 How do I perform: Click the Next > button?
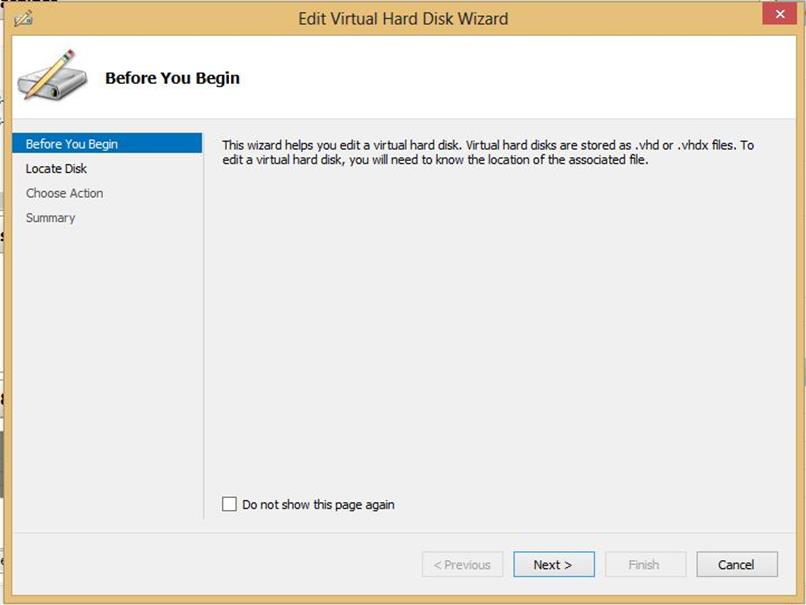pyautogui.click(x=554, y=564)
